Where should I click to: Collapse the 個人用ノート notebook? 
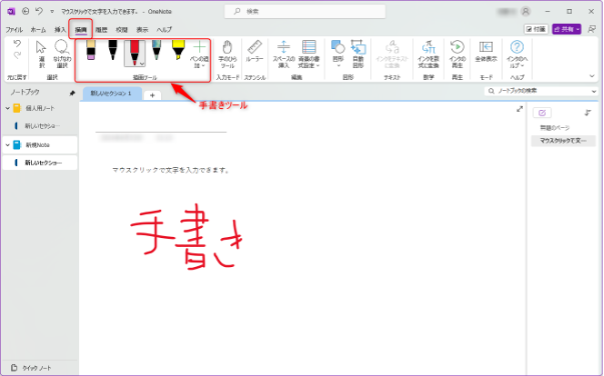(7, 109)
